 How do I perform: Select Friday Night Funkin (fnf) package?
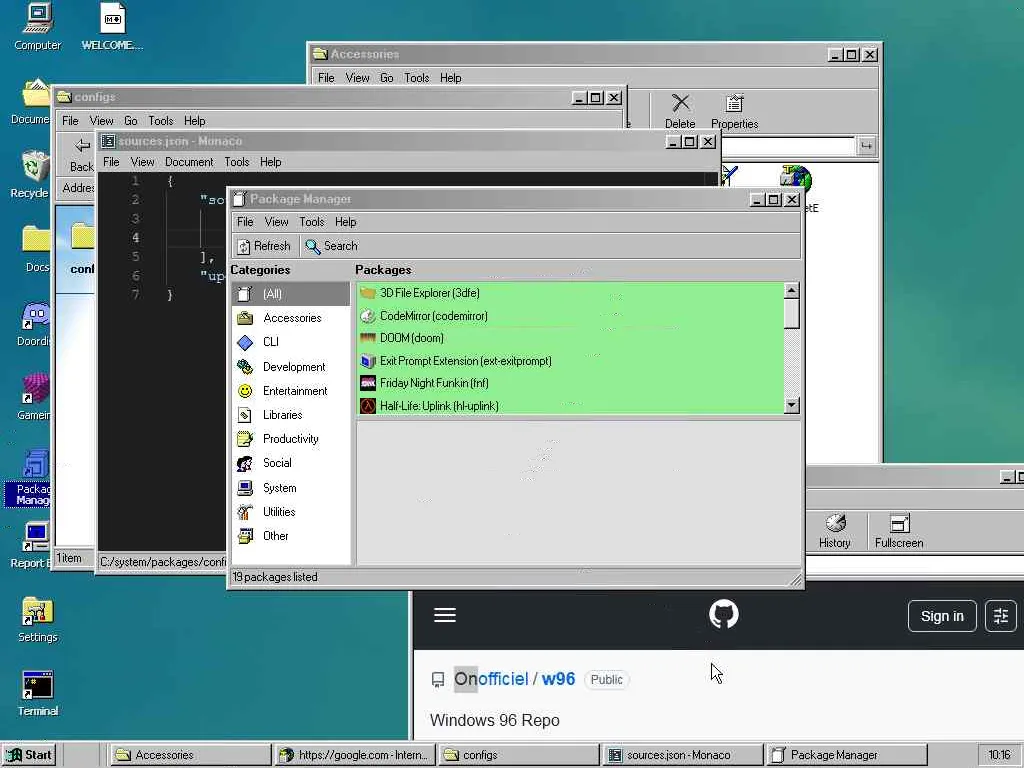coord(571,383)
